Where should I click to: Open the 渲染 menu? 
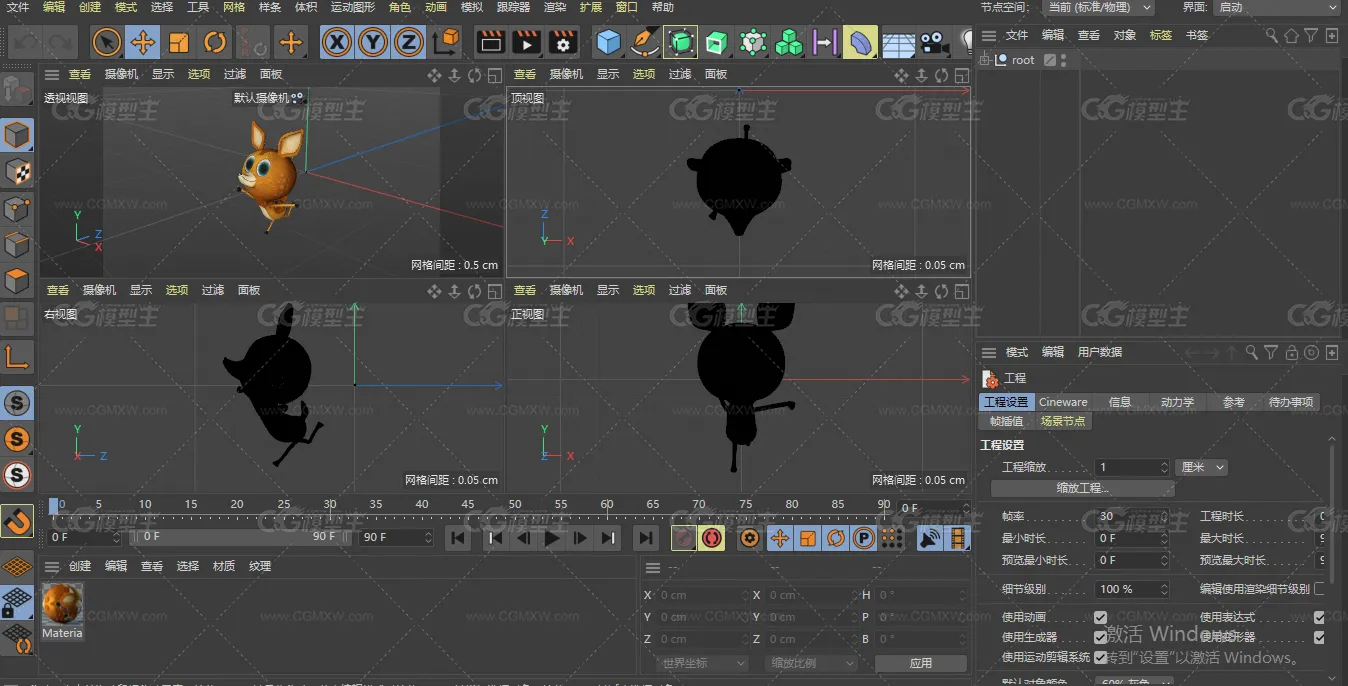555,7
